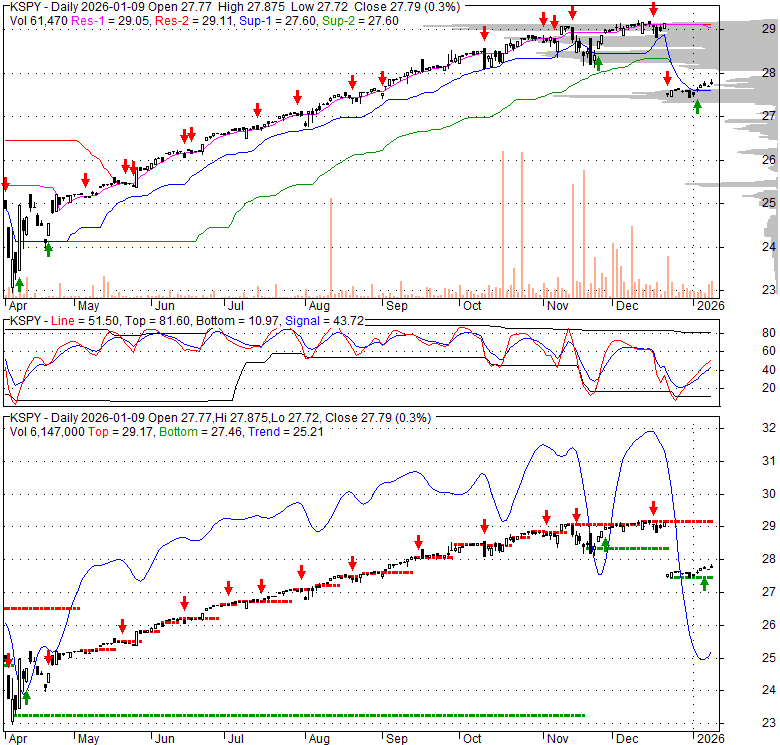Click the green arrow near April low in bottom chart
The image size is (780, 745).
click(x=27, y=698)
